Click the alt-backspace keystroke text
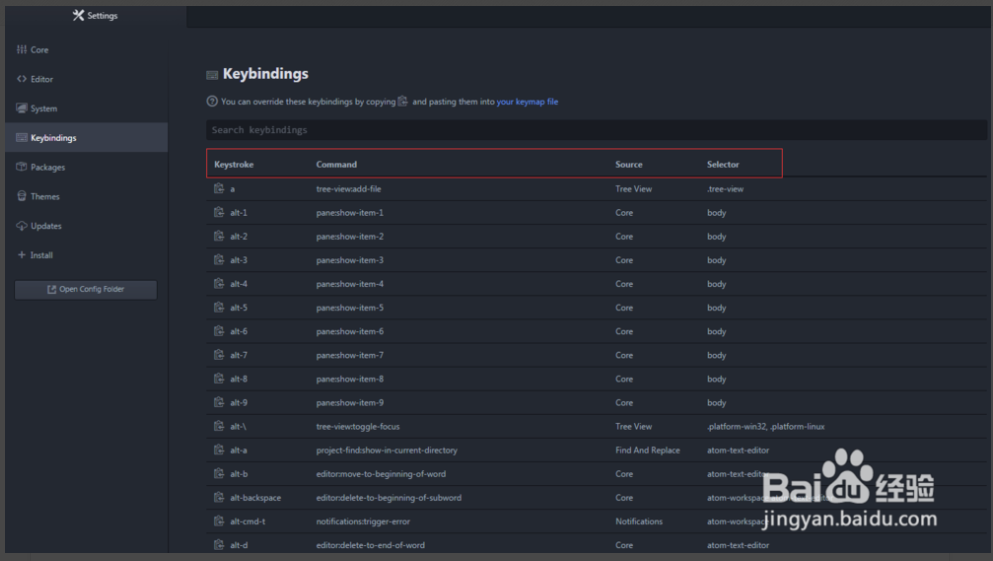993x561 pixels. click(255, 498)
